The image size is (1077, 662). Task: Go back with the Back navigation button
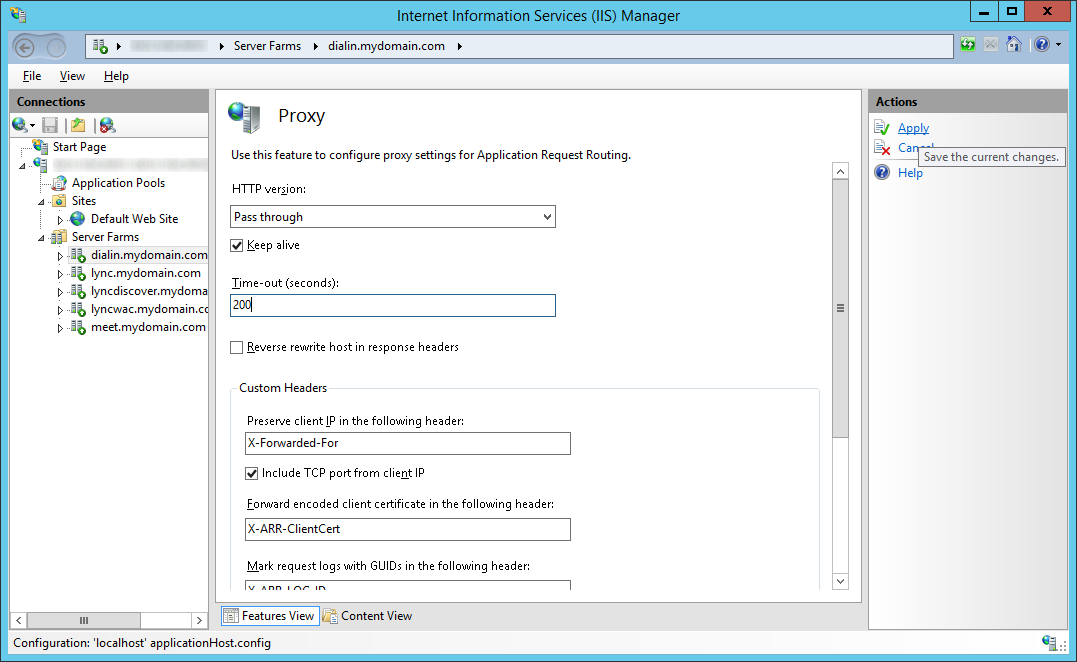pos(25,47)
